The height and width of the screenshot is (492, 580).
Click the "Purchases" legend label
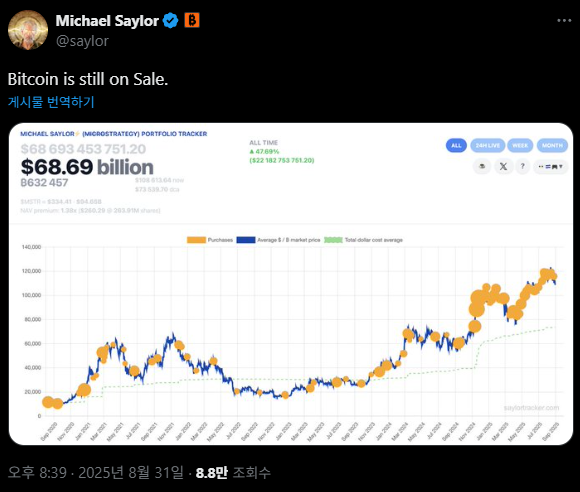(220, 240)
